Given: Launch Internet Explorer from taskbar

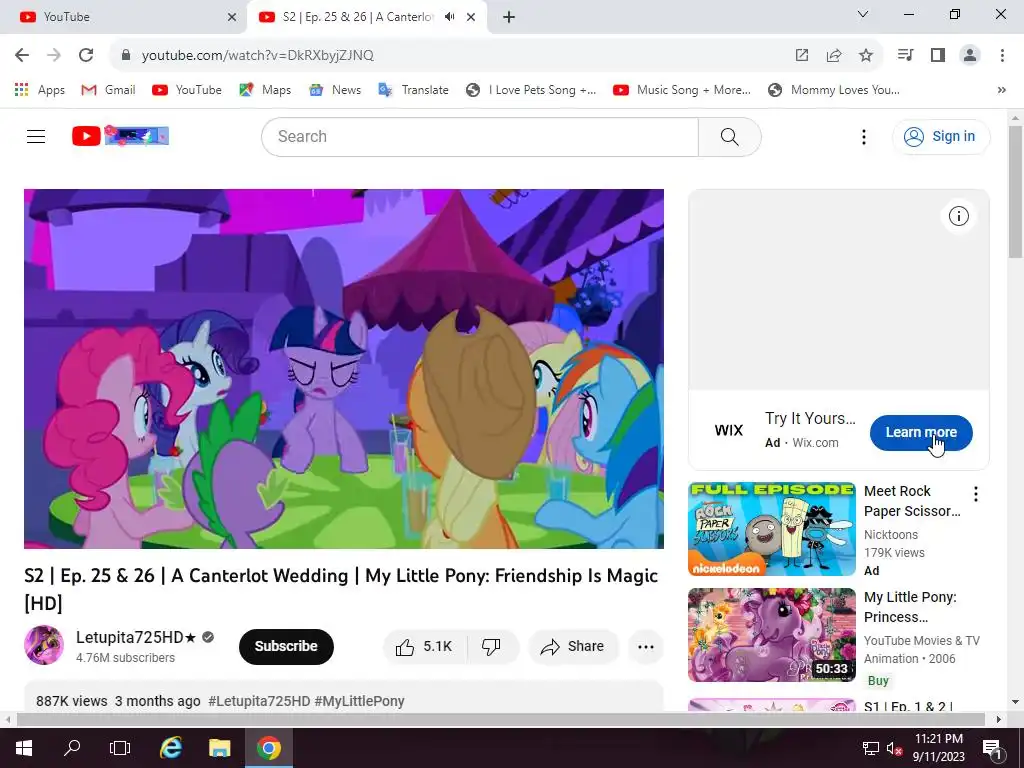Looking at the screenshot, I should tap(171, 748).
